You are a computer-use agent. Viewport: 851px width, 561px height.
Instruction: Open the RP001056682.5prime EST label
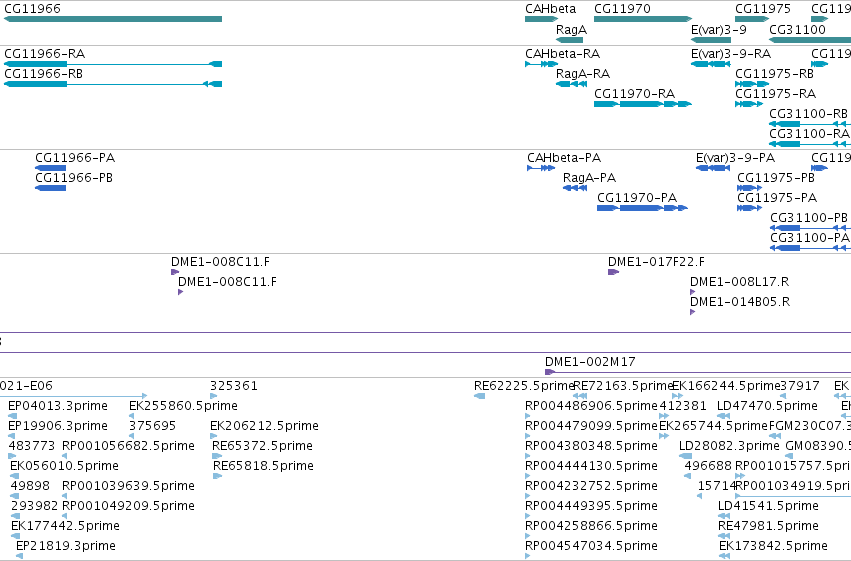coord(128,447)
